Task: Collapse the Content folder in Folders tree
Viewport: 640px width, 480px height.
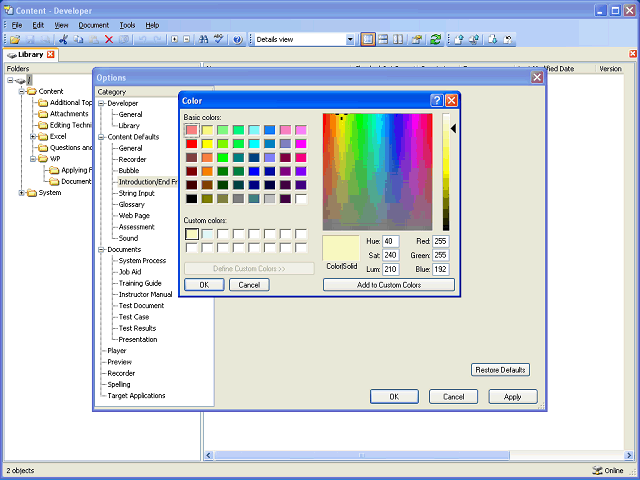Action: coord(22,91)
